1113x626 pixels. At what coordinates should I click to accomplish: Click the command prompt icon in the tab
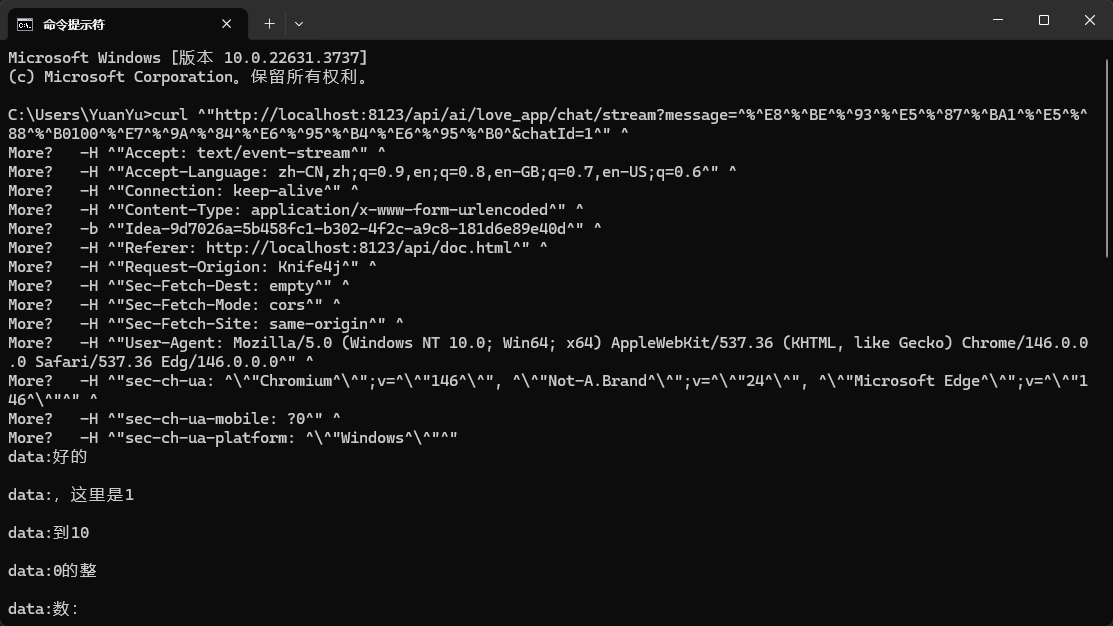tap(25, 23)
